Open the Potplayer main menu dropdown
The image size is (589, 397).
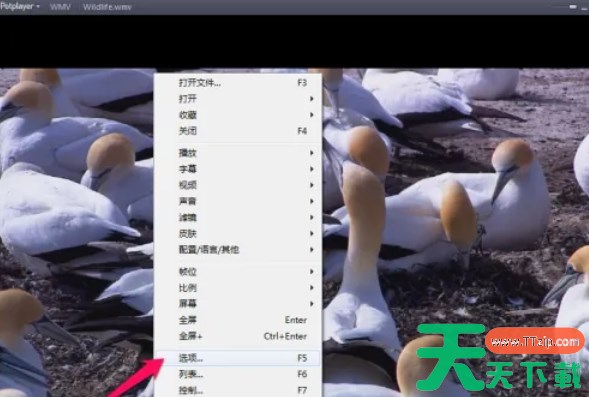pyautogui.click(x=20, y=7)
